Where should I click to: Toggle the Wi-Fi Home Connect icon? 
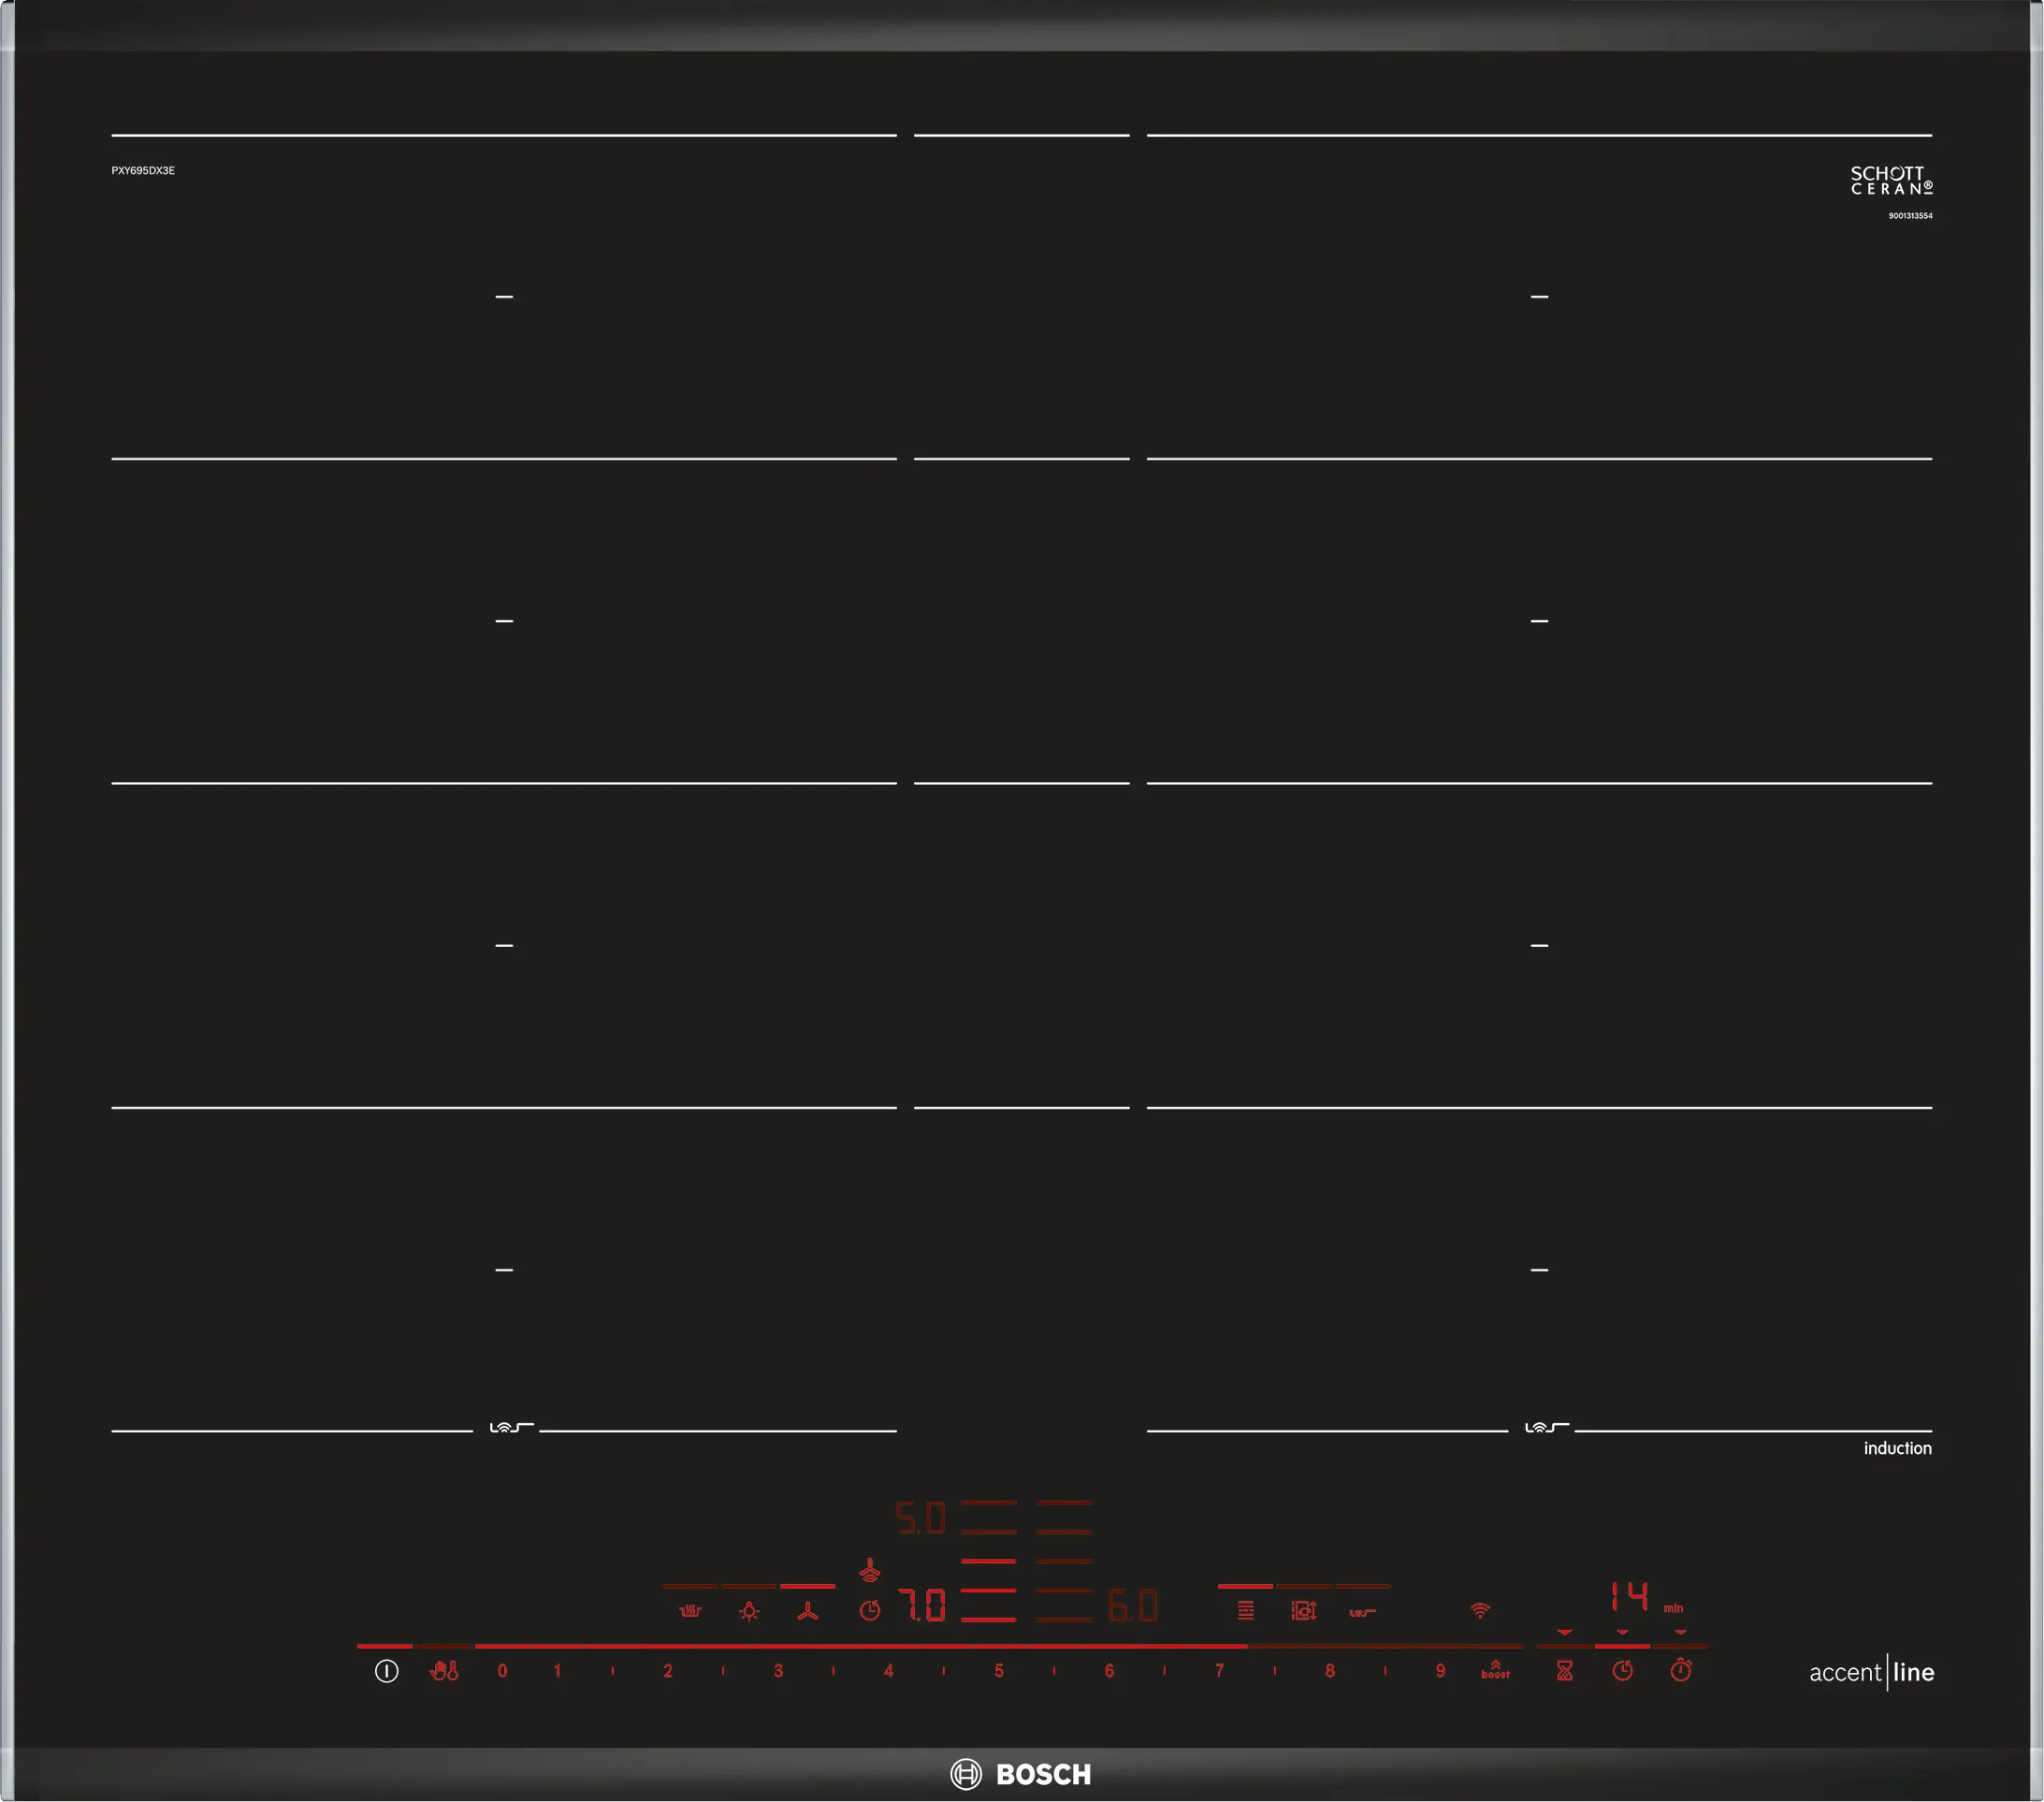click(1480, 1610)
